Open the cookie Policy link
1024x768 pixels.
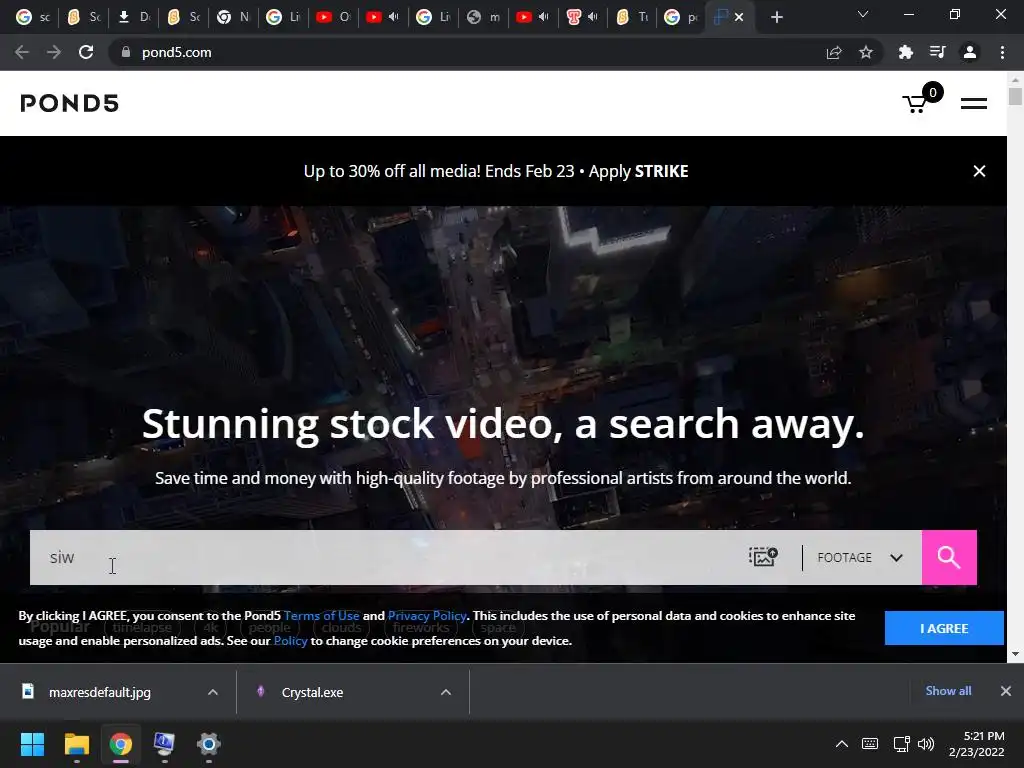(290, 641)
